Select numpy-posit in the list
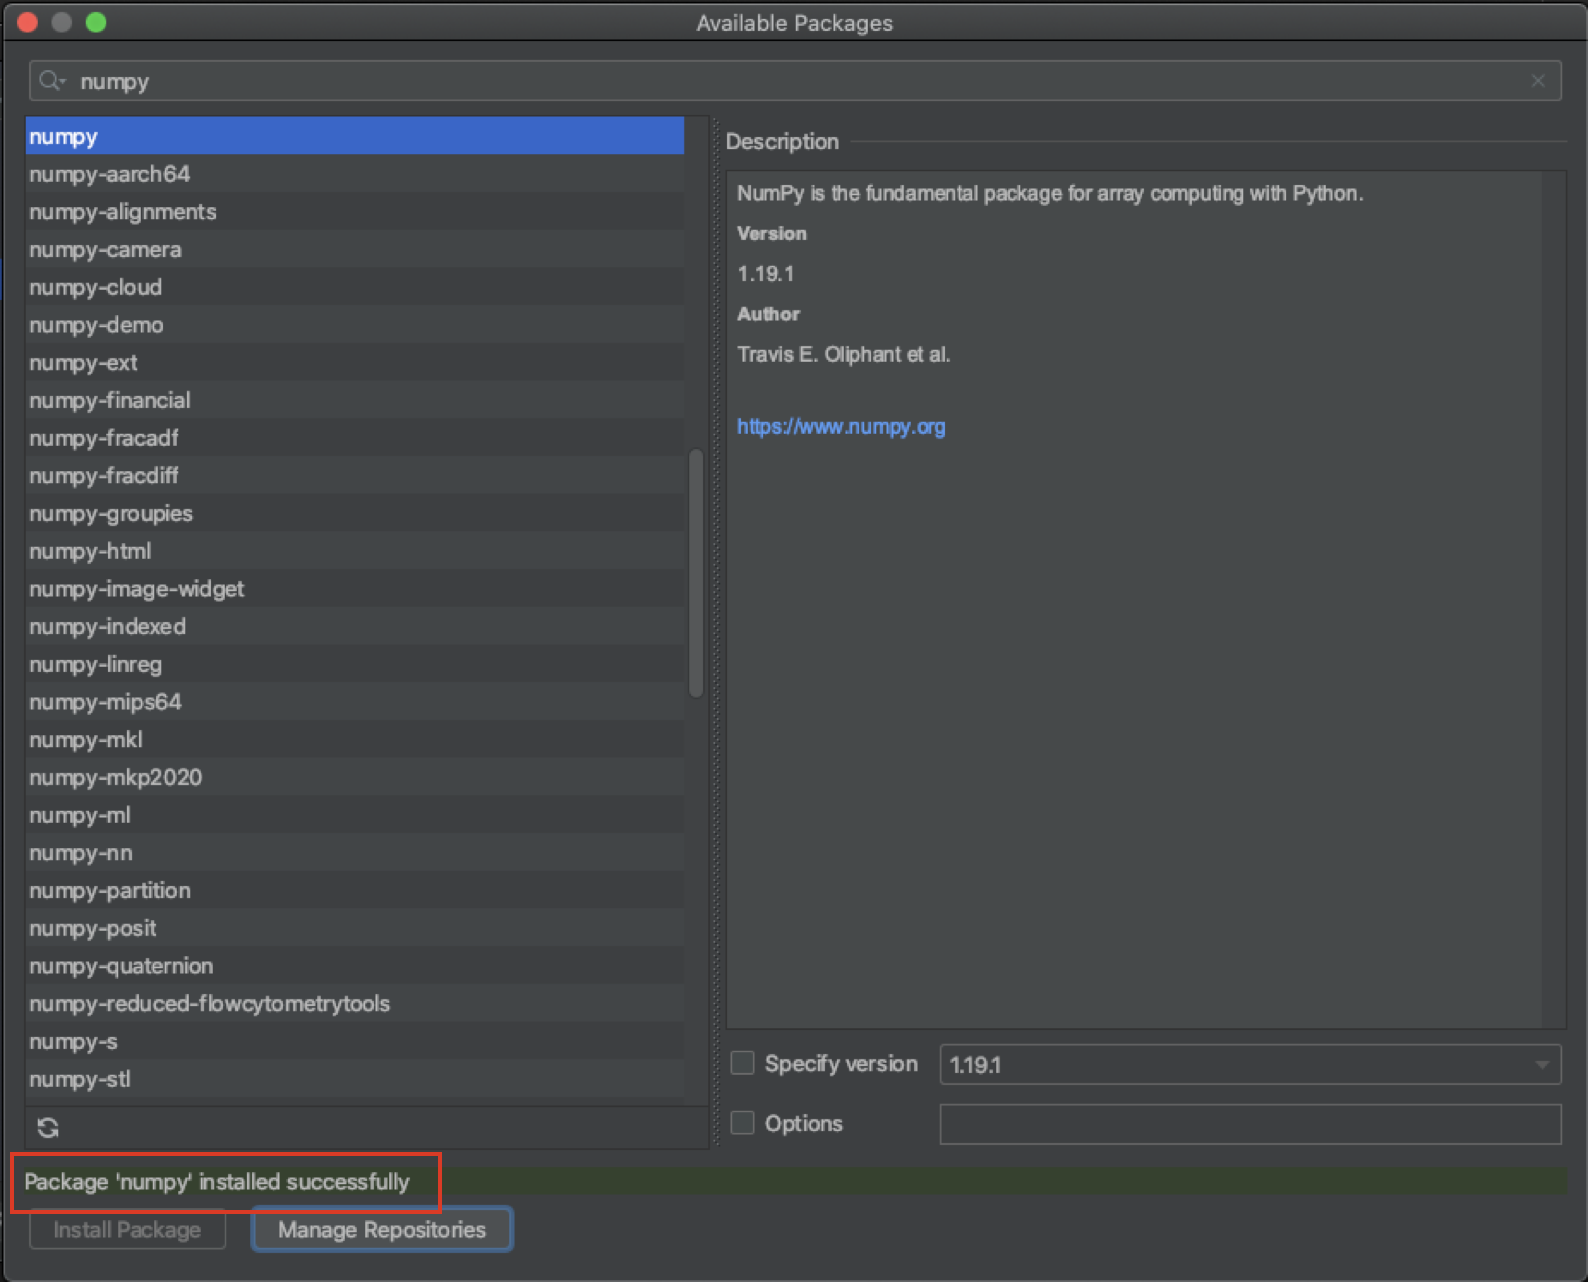This screenshot has height=1282, width=1588. point(355,928)
